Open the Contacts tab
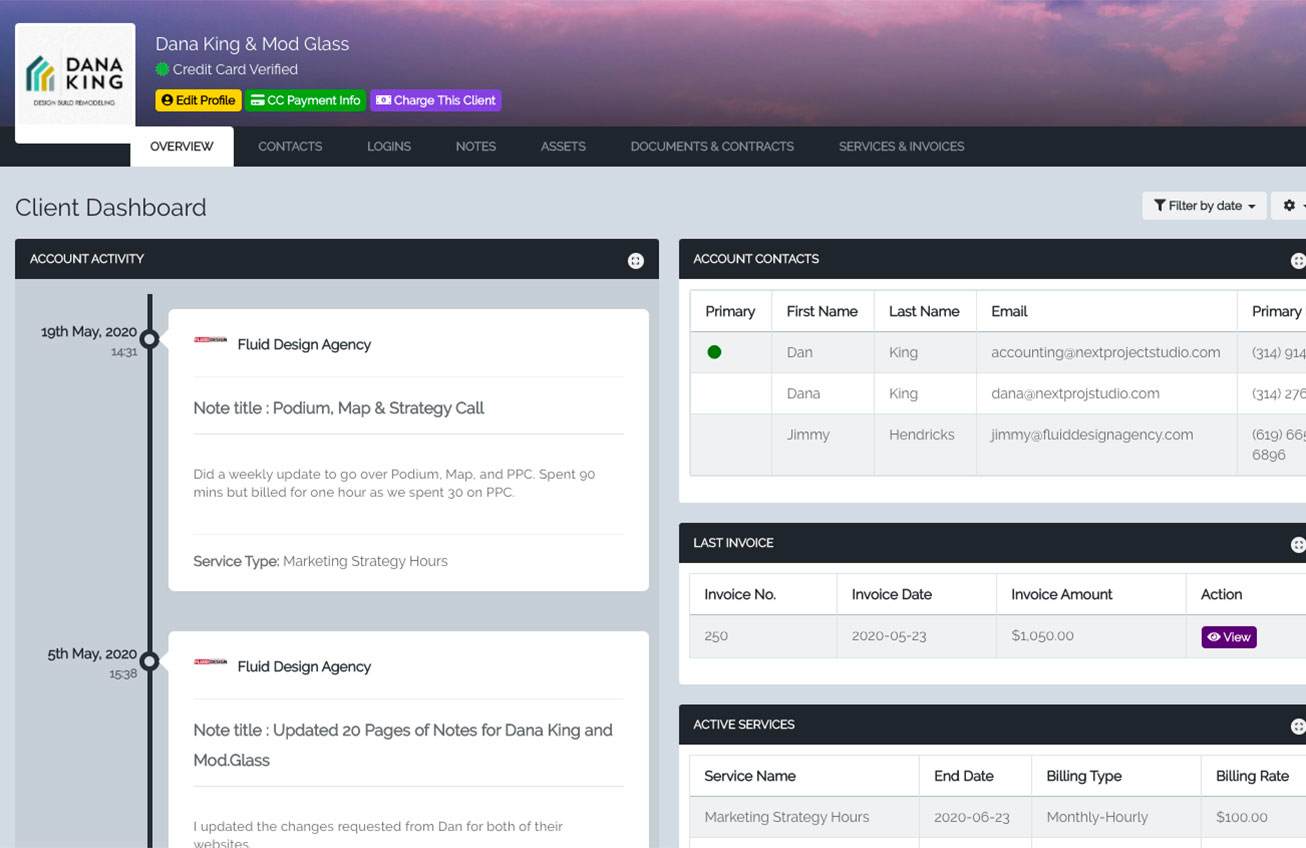Viewport: 1306px width, 848px height. (290, 146)
